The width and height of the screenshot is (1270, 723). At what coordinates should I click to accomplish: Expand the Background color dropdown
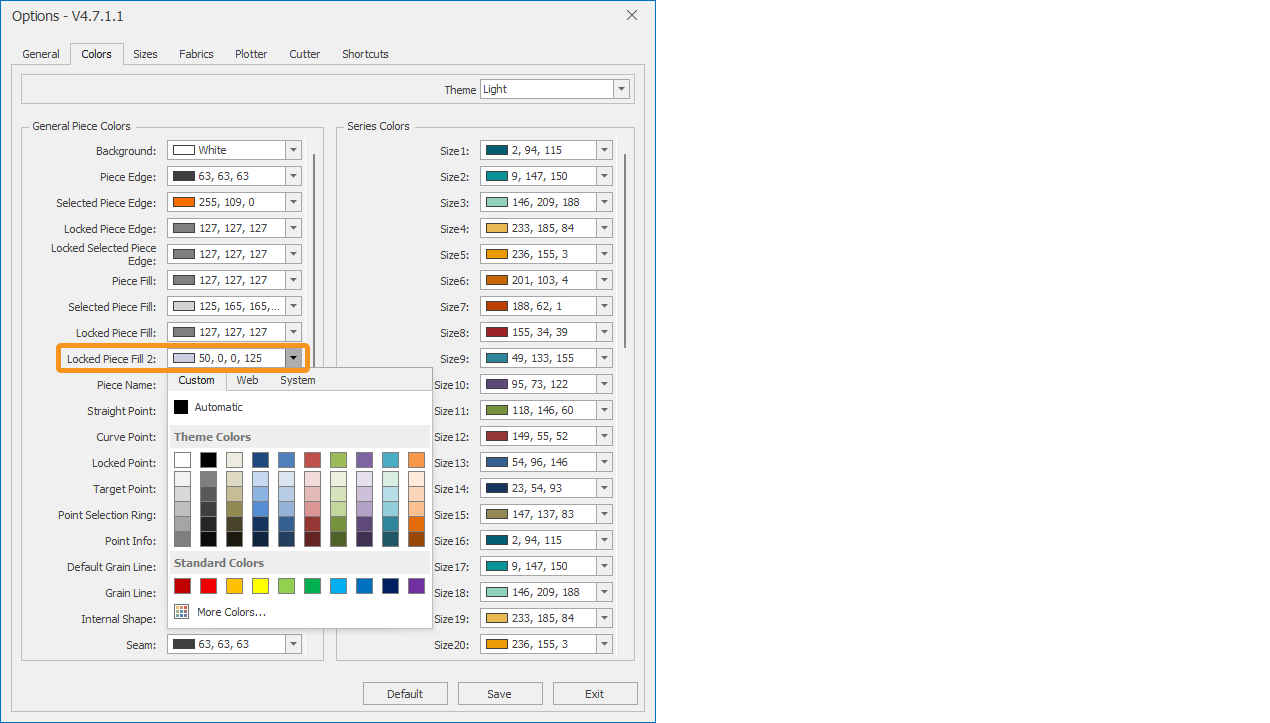point(293,150)
